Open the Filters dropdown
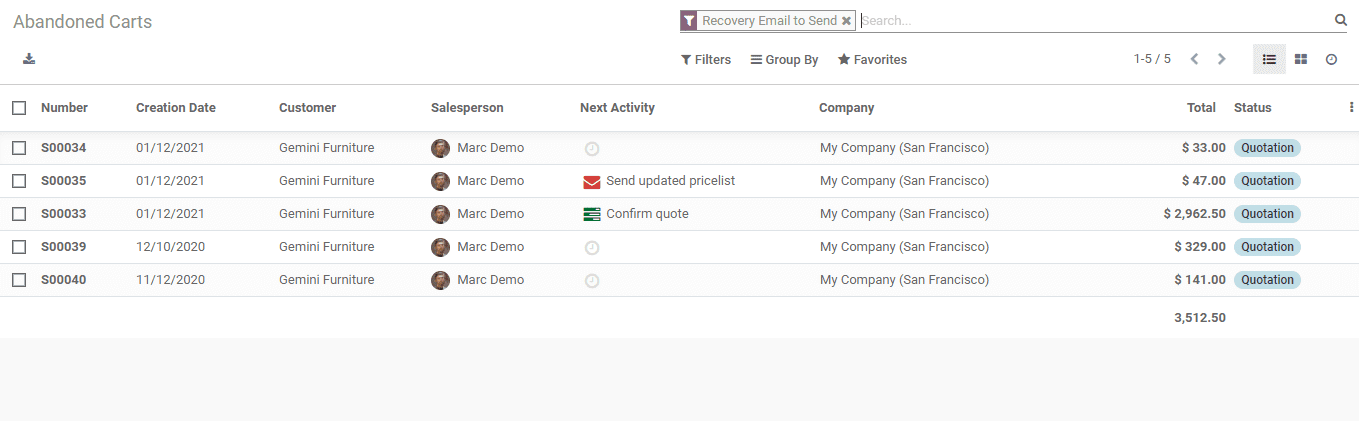Image resolution: width=1359 pixels, height=421 pixels. [x=706, y=60]
